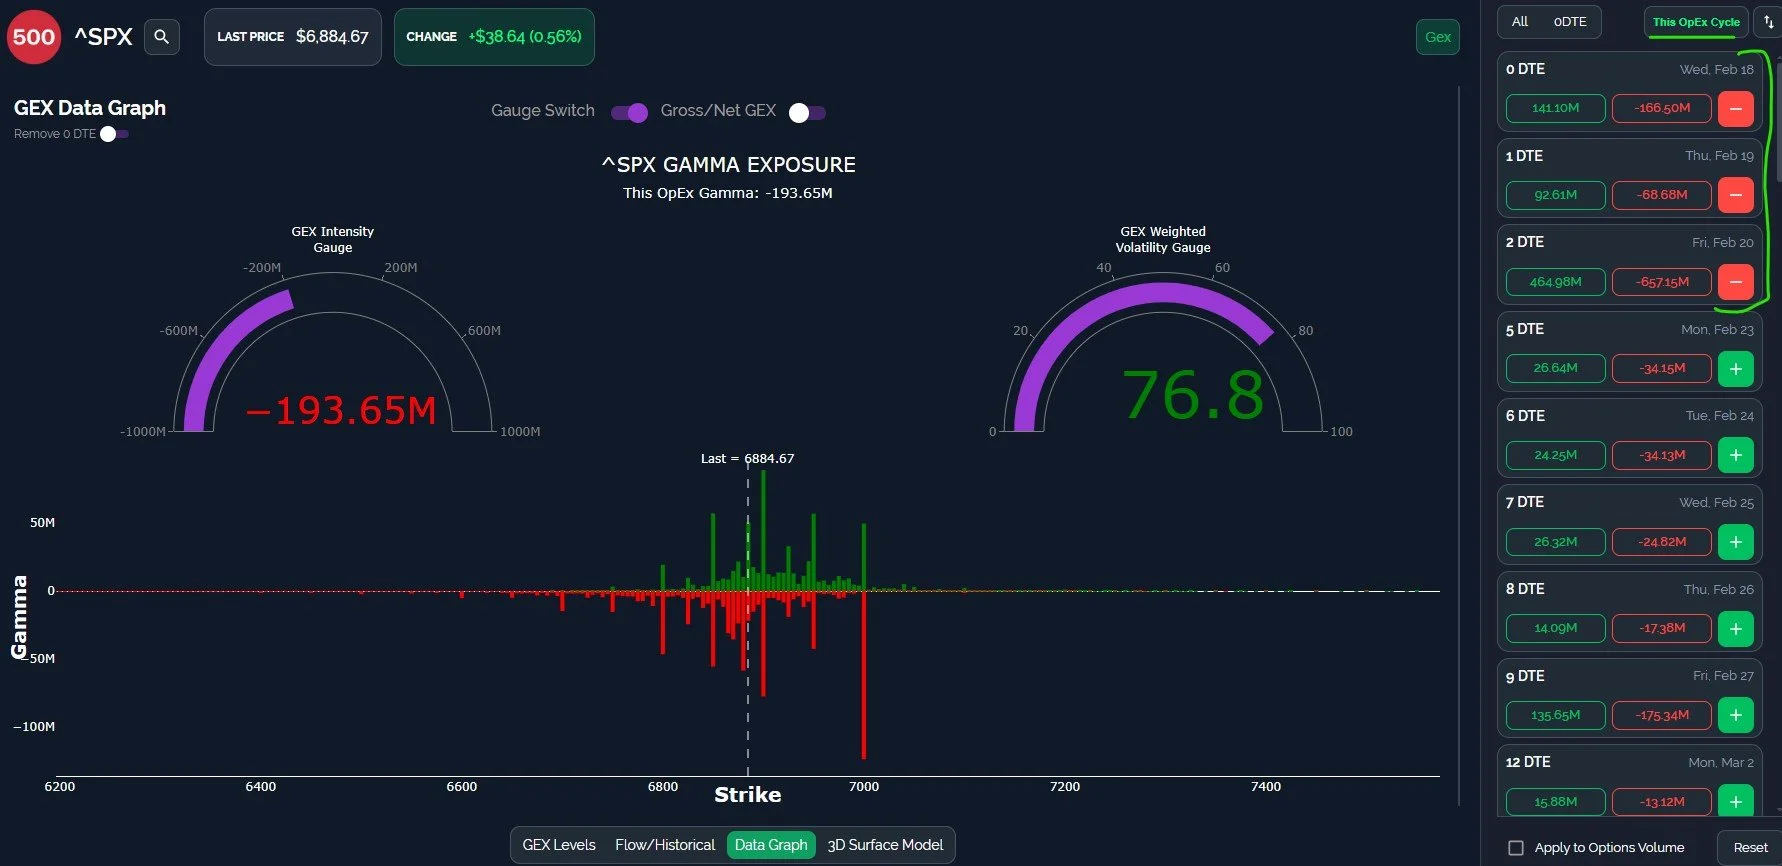
Task: Select the This OpEx Cycle filter
Action: click(x=1696, y=22)
